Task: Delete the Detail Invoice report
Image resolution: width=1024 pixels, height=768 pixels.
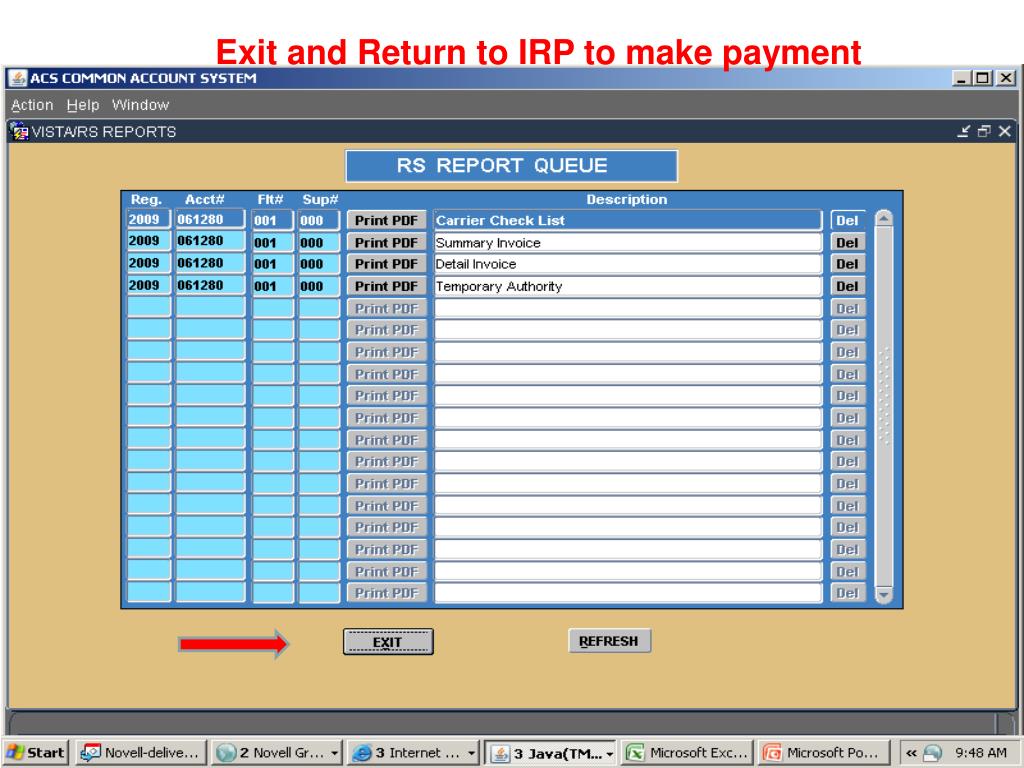Action: coord(848,264)
